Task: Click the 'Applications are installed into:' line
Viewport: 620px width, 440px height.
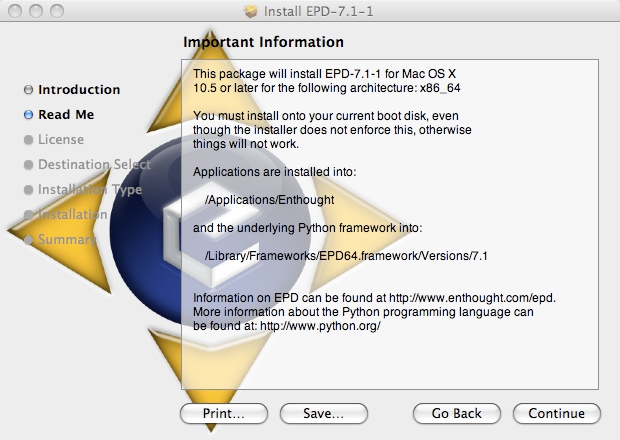Action: (x=274, y=172)
